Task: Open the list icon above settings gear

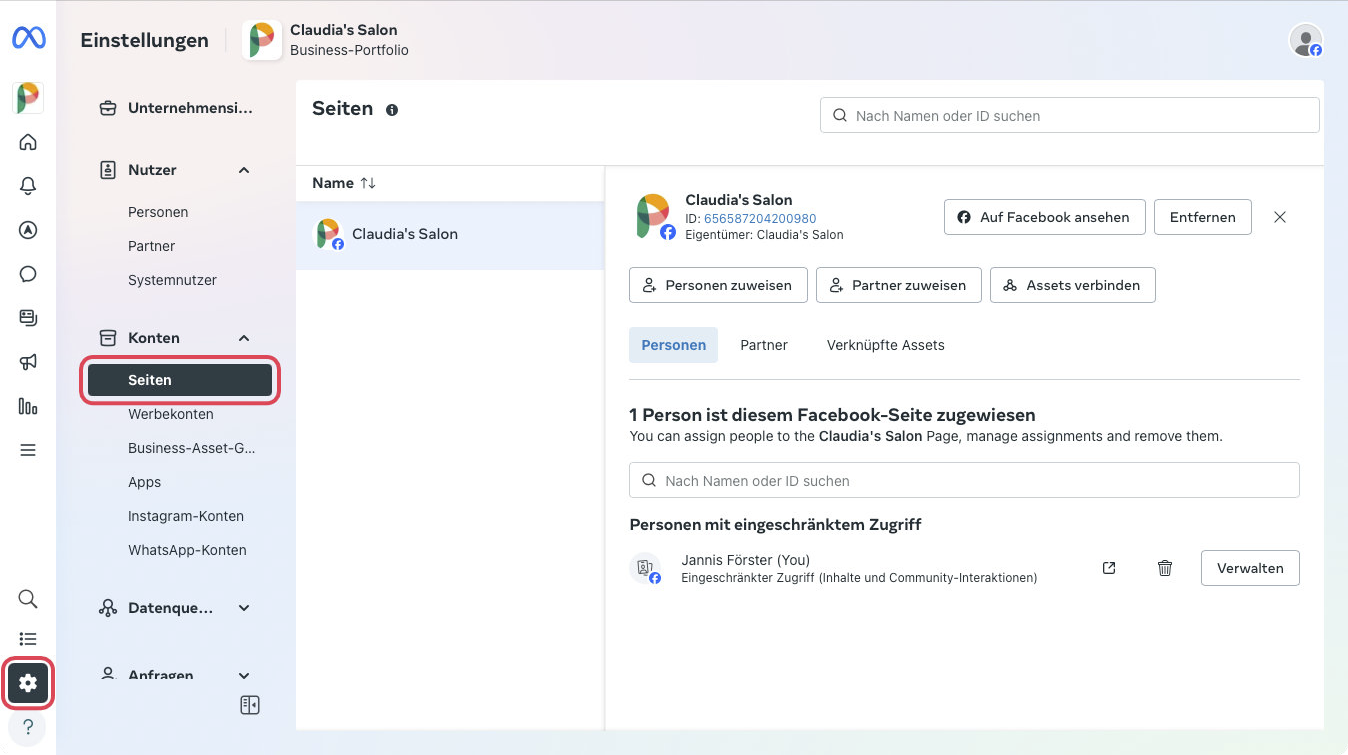Action: tap(28, 639)
